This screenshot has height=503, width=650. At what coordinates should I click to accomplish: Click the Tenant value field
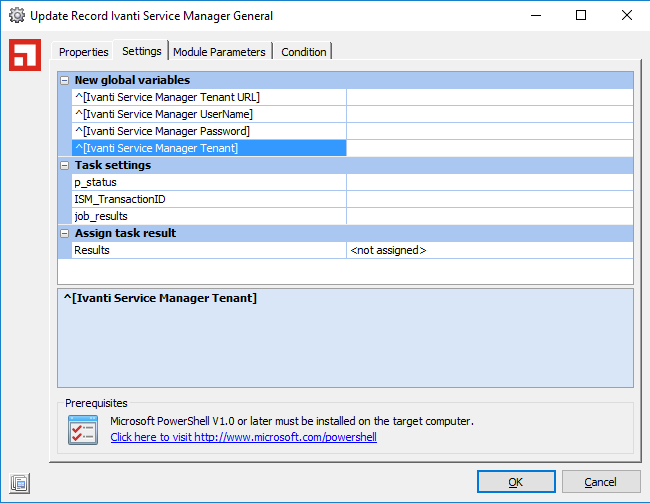tap(490, 148)
